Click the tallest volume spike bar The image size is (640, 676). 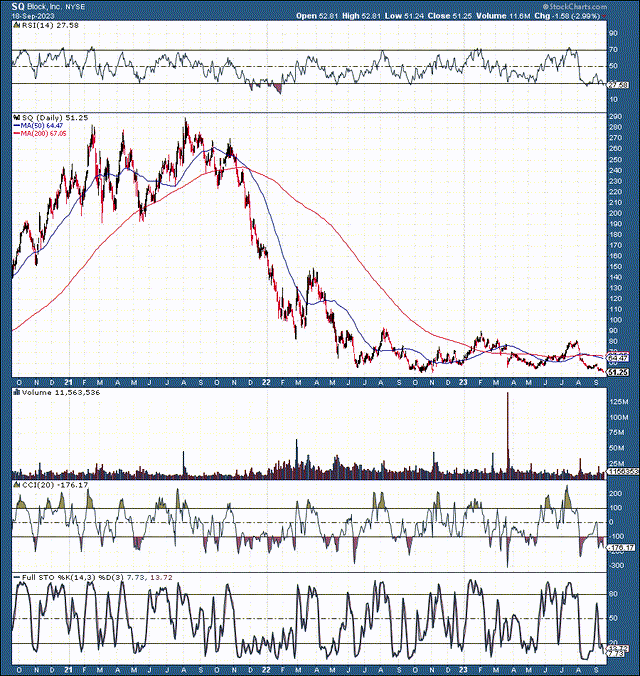(508, 435)
